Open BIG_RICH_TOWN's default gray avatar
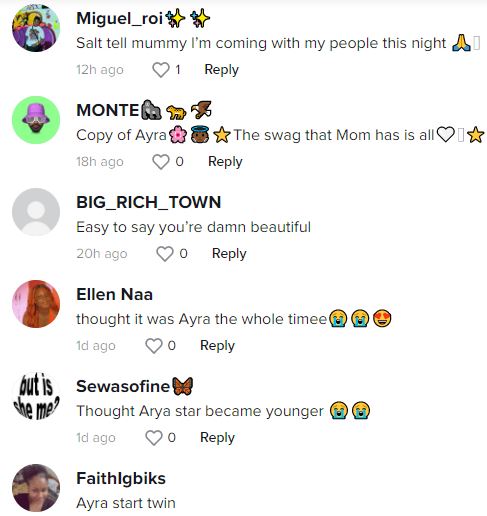This screenshot has height=516, width=487. [36, 212]
